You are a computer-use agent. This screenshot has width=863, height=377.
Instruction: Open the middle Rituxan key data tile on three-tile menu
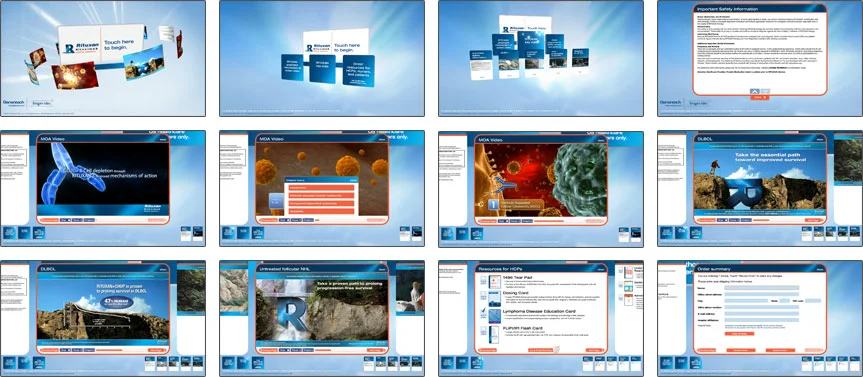[x=322, y=68]
